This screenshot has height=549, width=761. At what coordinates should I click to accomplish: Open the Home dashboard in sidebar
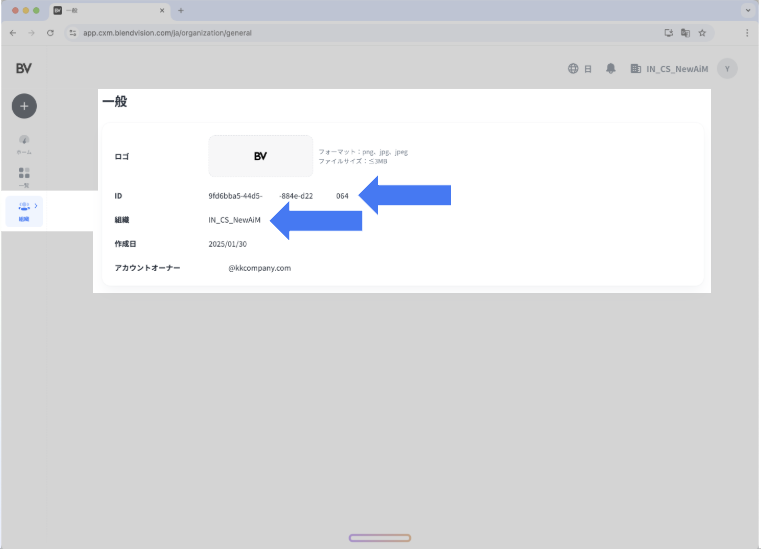click(x=24, y=143)
